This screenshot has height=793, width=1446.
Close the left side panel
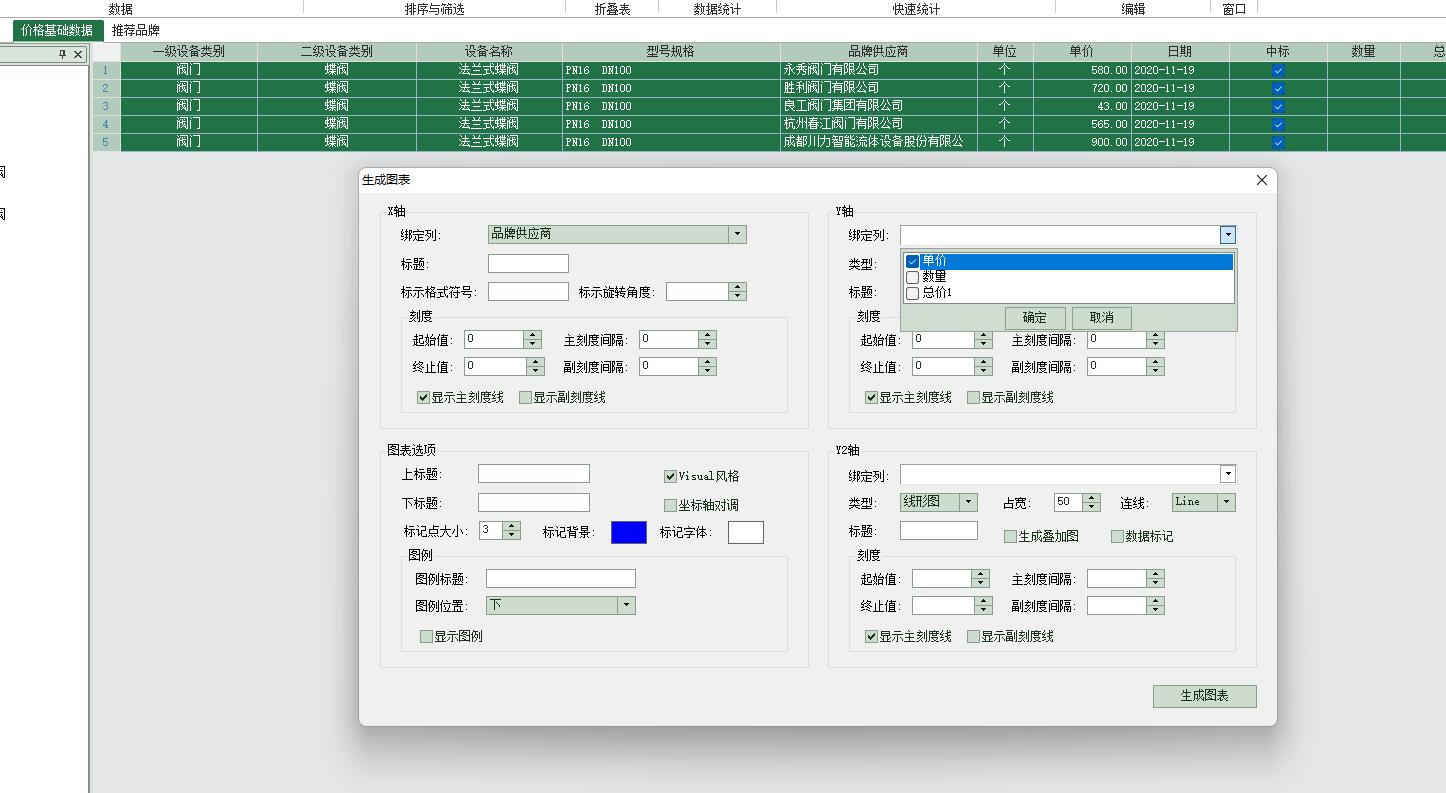(78, 54)
